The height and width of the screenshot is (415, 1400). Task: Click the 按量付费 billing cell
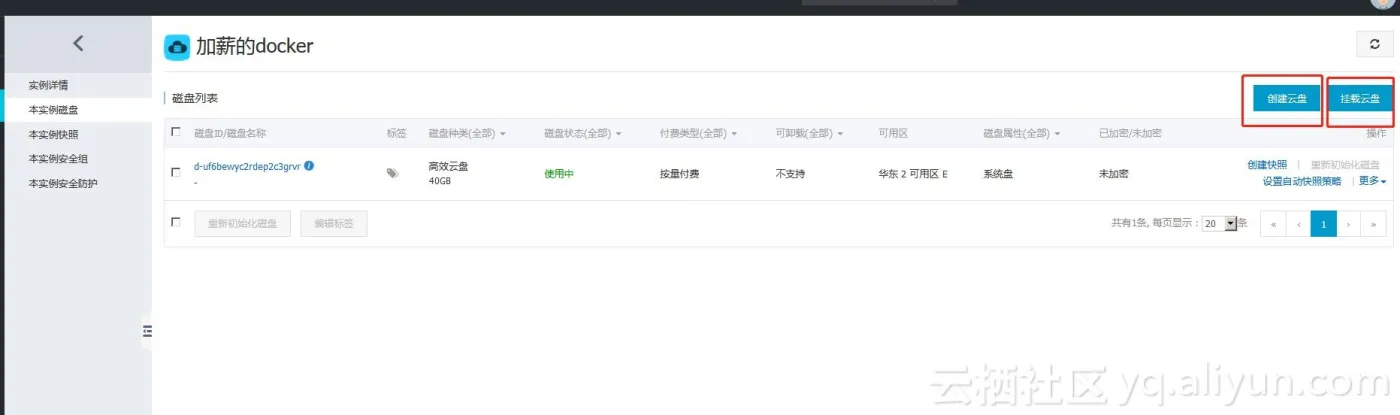pos(680,174)
